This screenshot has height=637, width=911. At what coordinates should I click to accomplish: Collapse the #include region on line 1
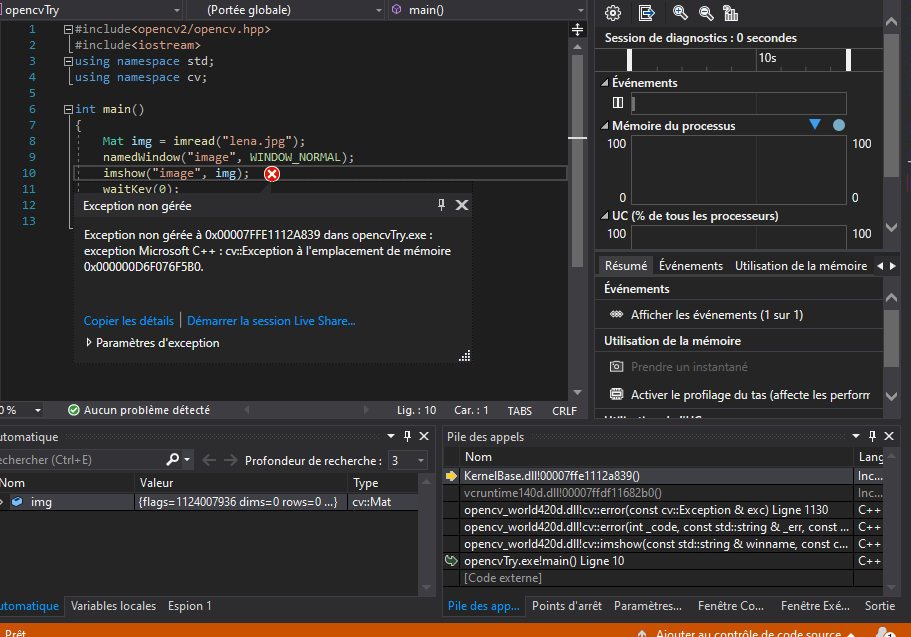68,29
